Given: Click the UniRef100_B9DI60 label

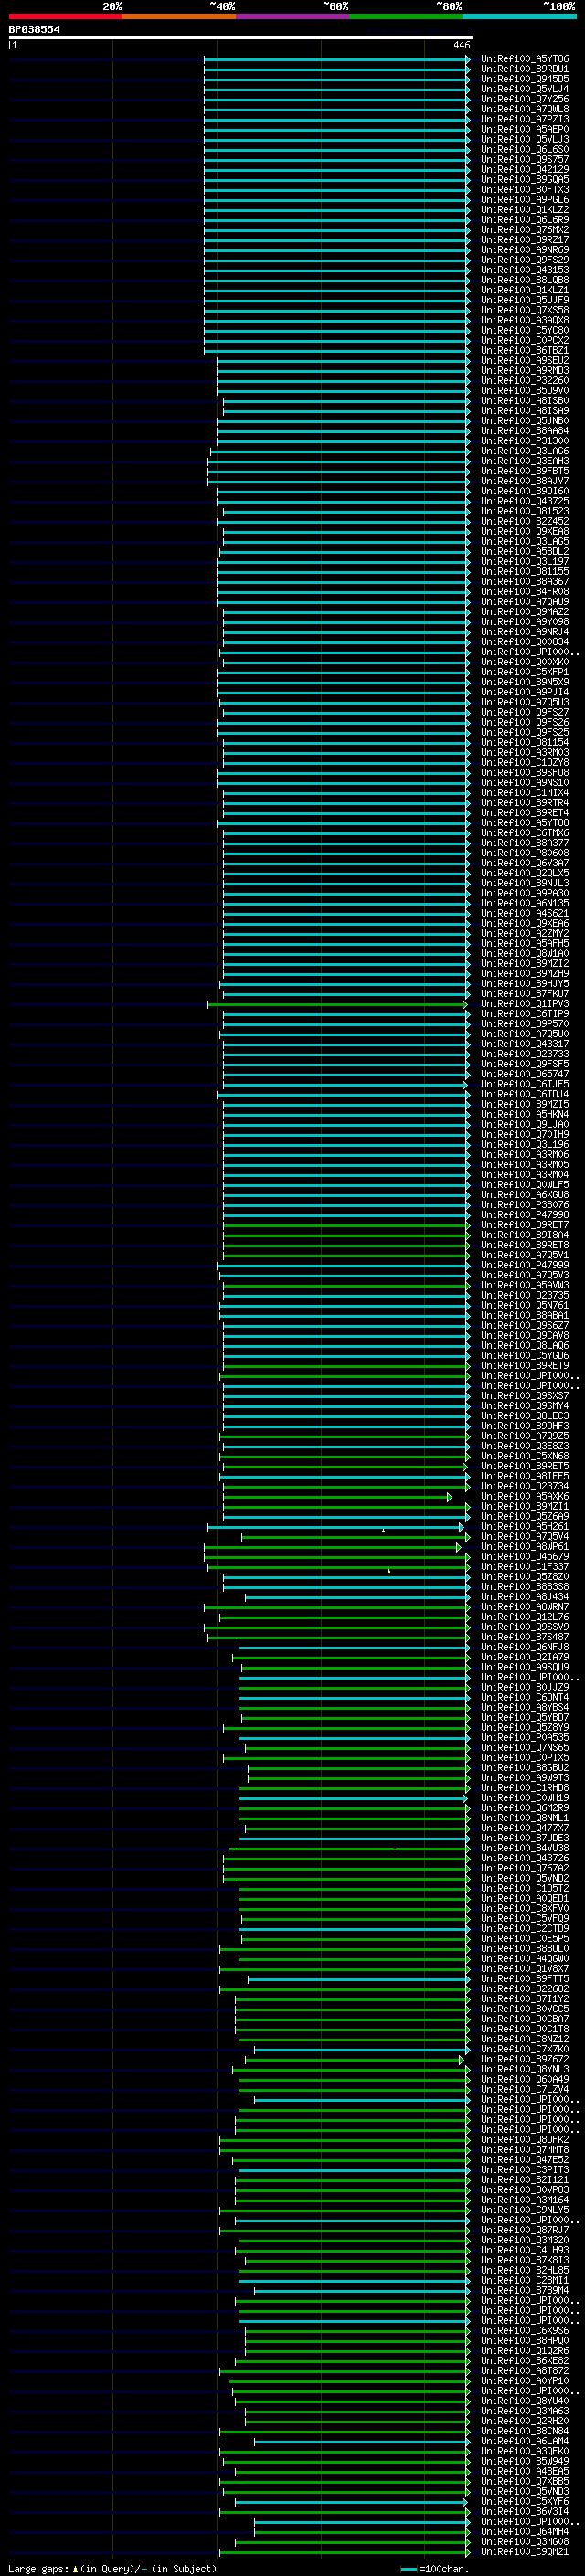Looking at the screenshot, I should click(x=525, y=491).
